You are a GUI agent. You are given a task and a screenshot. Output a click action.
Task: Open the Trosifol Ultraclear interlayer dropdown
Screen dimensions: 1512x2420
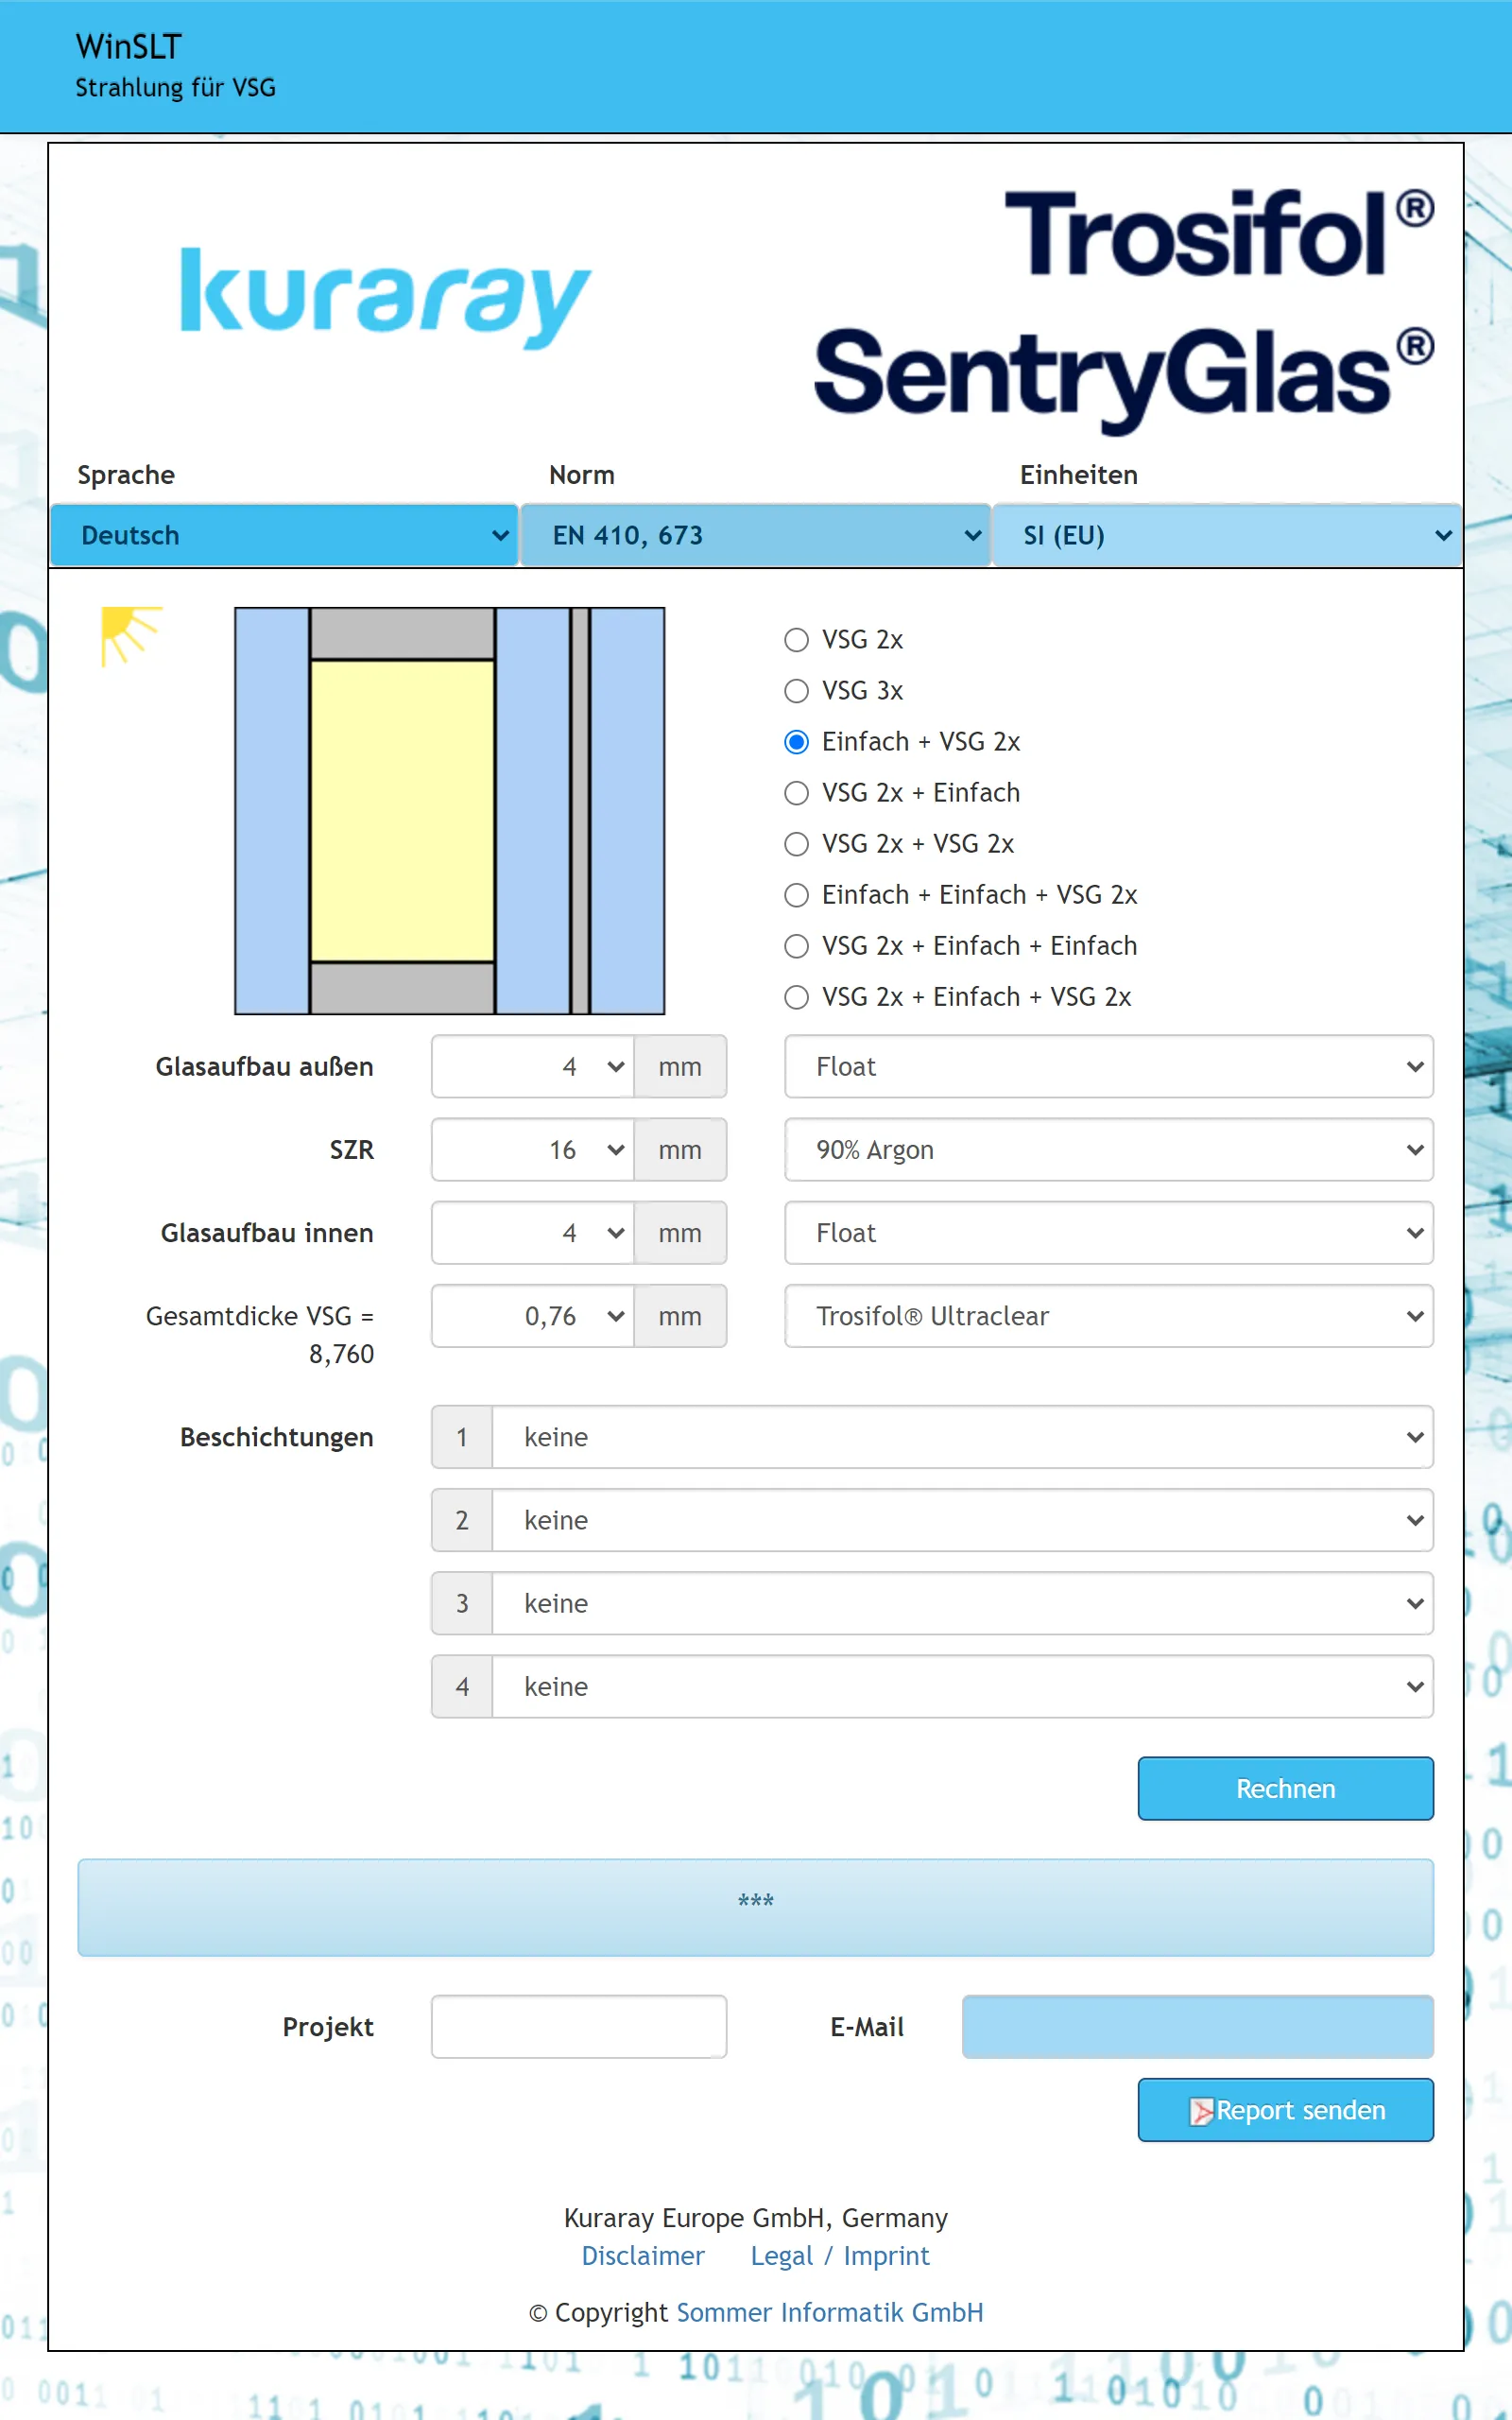(1109, 1316)
